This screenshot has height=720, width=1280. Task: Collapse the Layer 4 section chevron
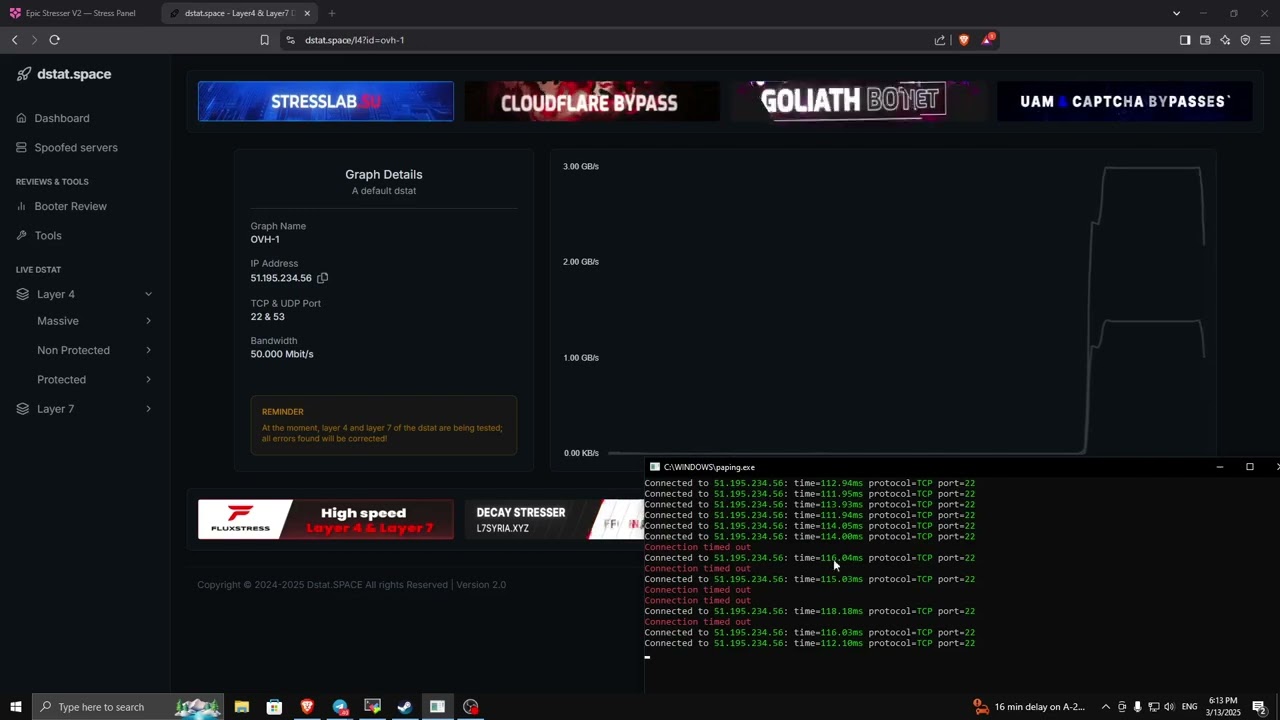tap(148, 294)
